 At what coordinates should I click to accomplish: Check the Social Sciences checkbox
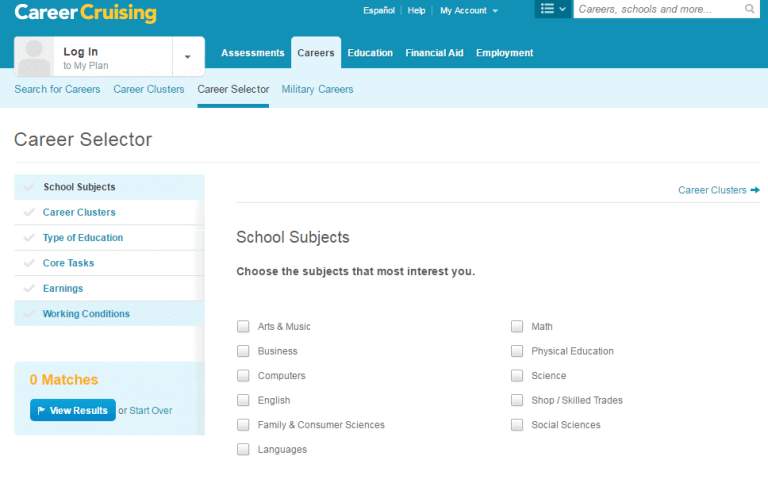pos(517,425)
